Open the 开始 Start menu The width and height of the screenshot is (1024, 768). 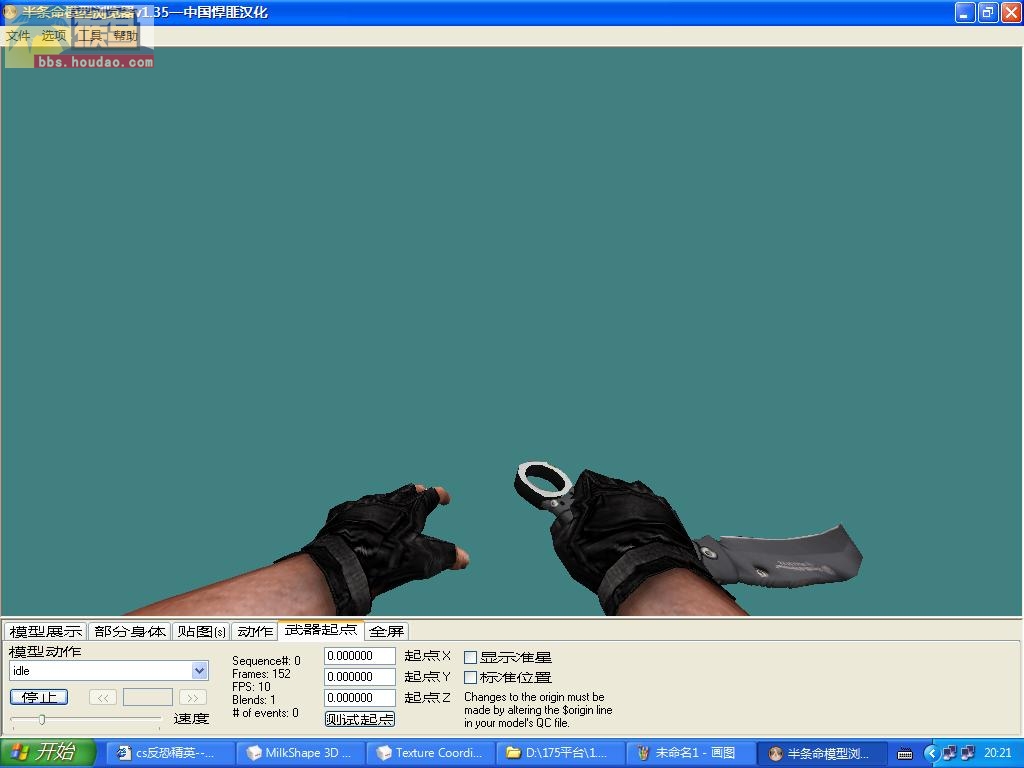(48, 753)
